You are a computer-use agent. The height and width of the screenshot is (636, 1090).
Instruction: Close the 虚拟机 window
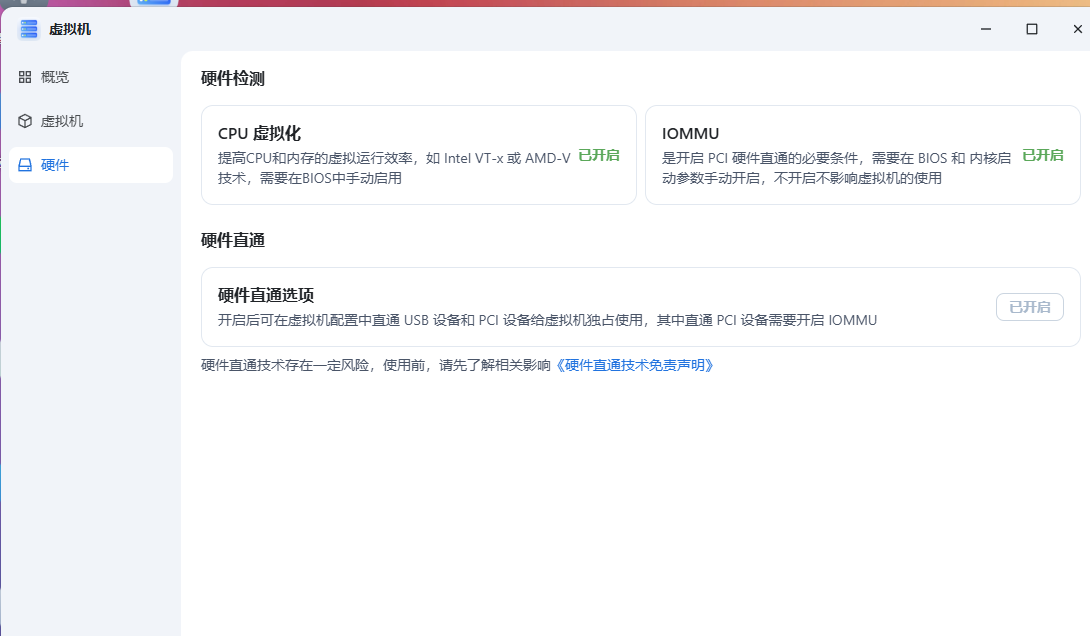(x=1077, y=29)
